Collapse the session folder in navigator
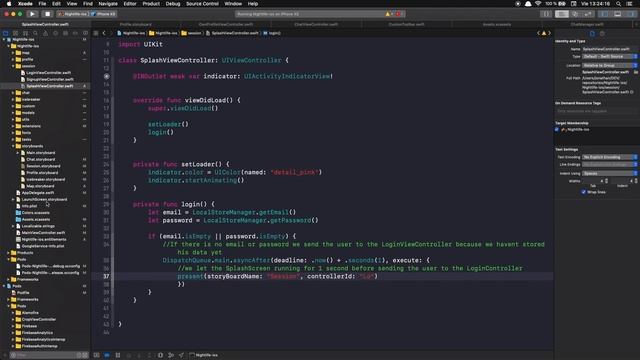 13,66
